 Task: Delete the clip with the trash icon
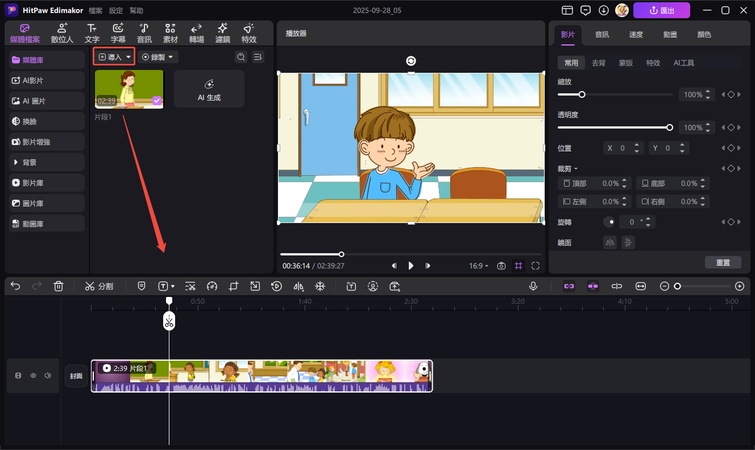(x=59, y=286)
